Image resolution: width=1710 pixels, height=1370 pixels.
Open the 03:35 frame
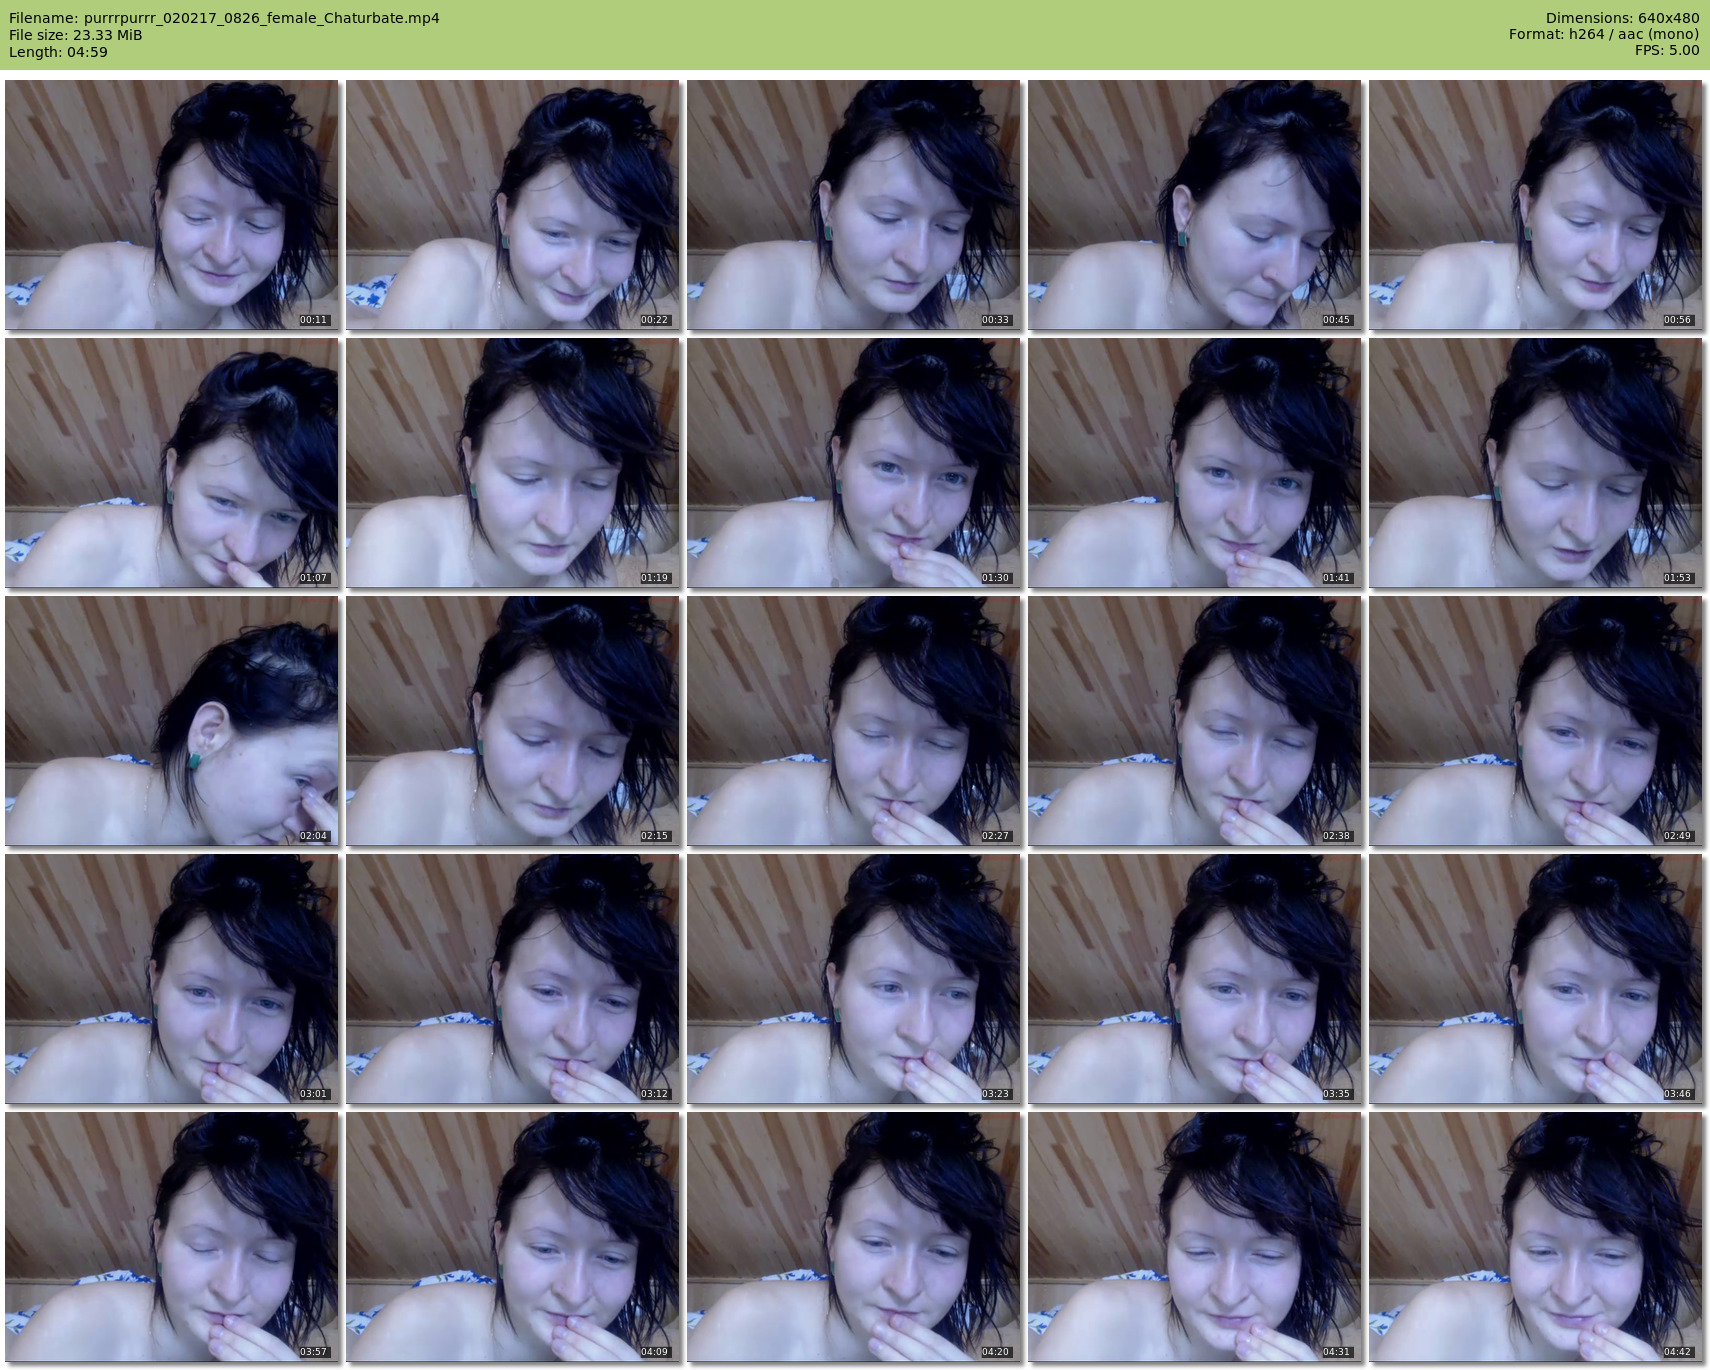(x=1195, y=979)
